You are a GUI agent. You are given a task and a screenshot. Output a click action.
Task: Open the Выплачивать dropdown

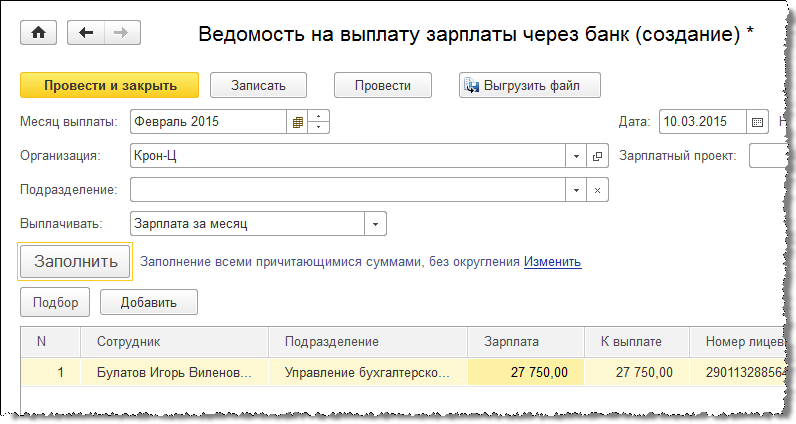point(375,224)
